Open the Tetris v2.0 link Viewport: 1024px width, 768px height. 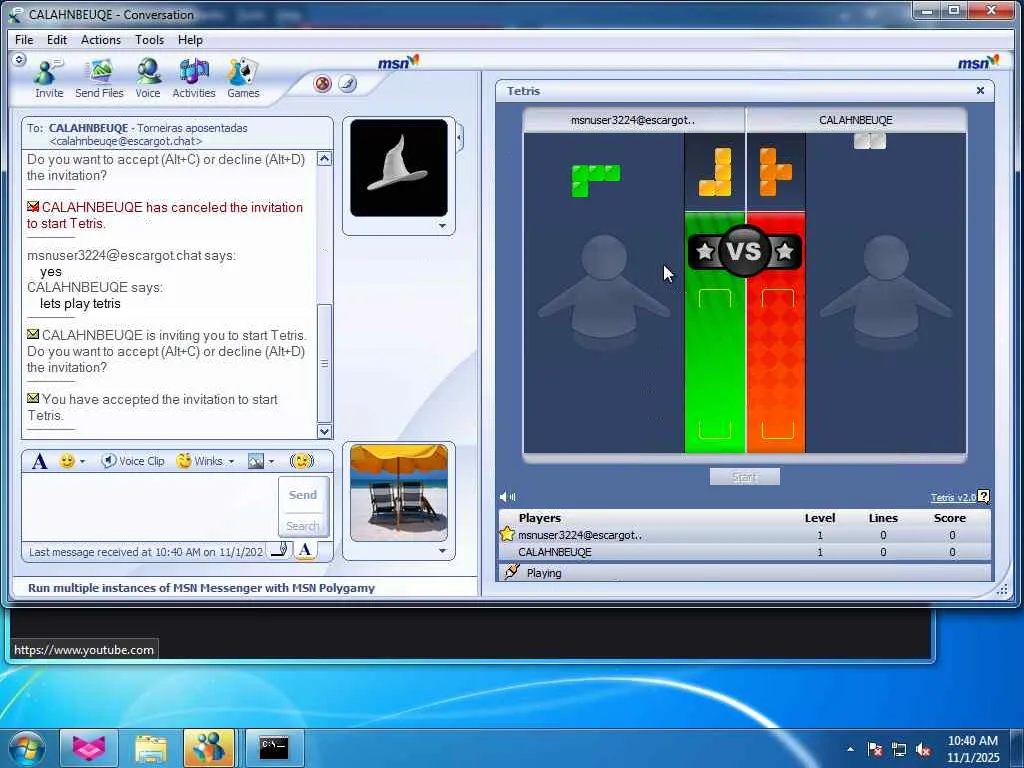953,498
